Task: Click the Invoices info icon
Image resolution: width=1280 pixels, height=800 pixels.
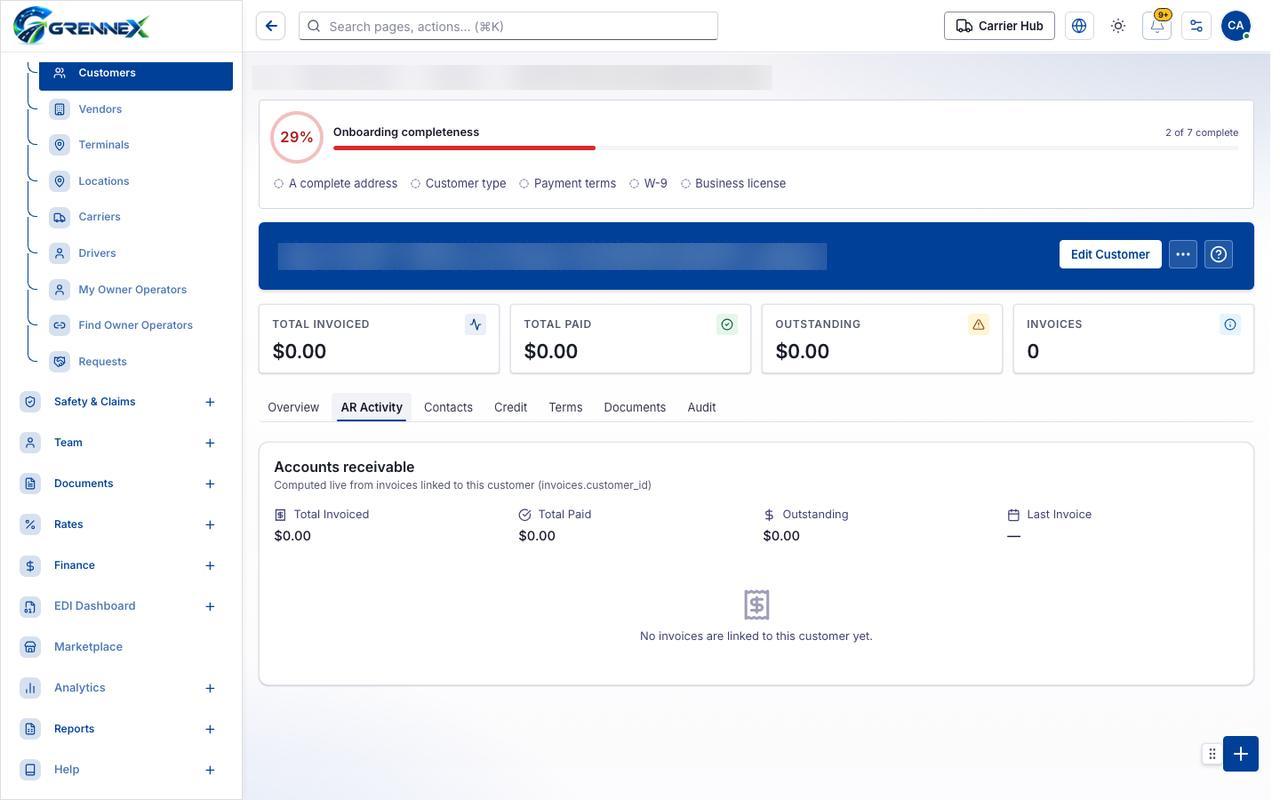Action: coord(1230,324)
